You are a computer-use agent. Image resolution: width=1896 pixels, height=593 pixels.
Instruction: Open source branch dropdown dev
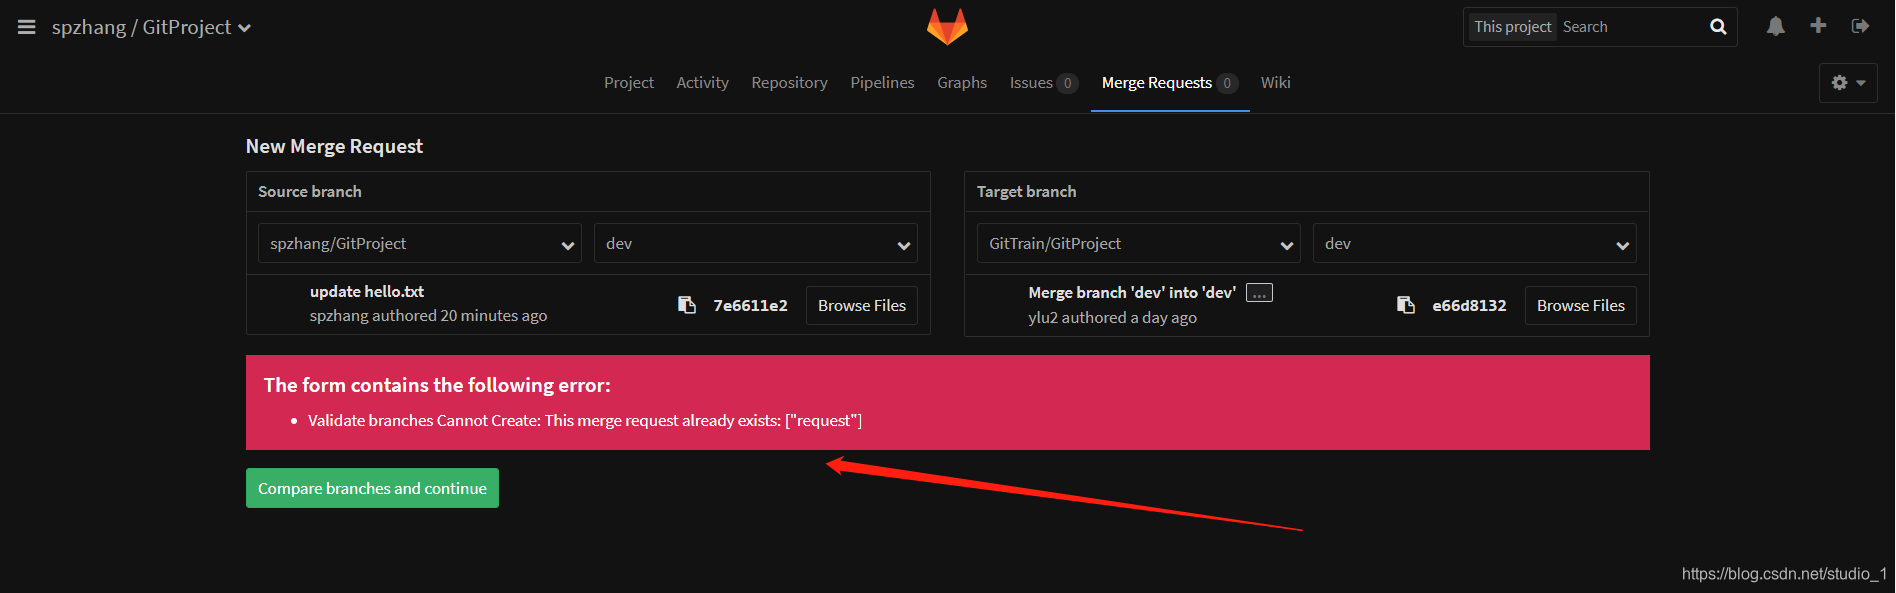coord(756,243)
